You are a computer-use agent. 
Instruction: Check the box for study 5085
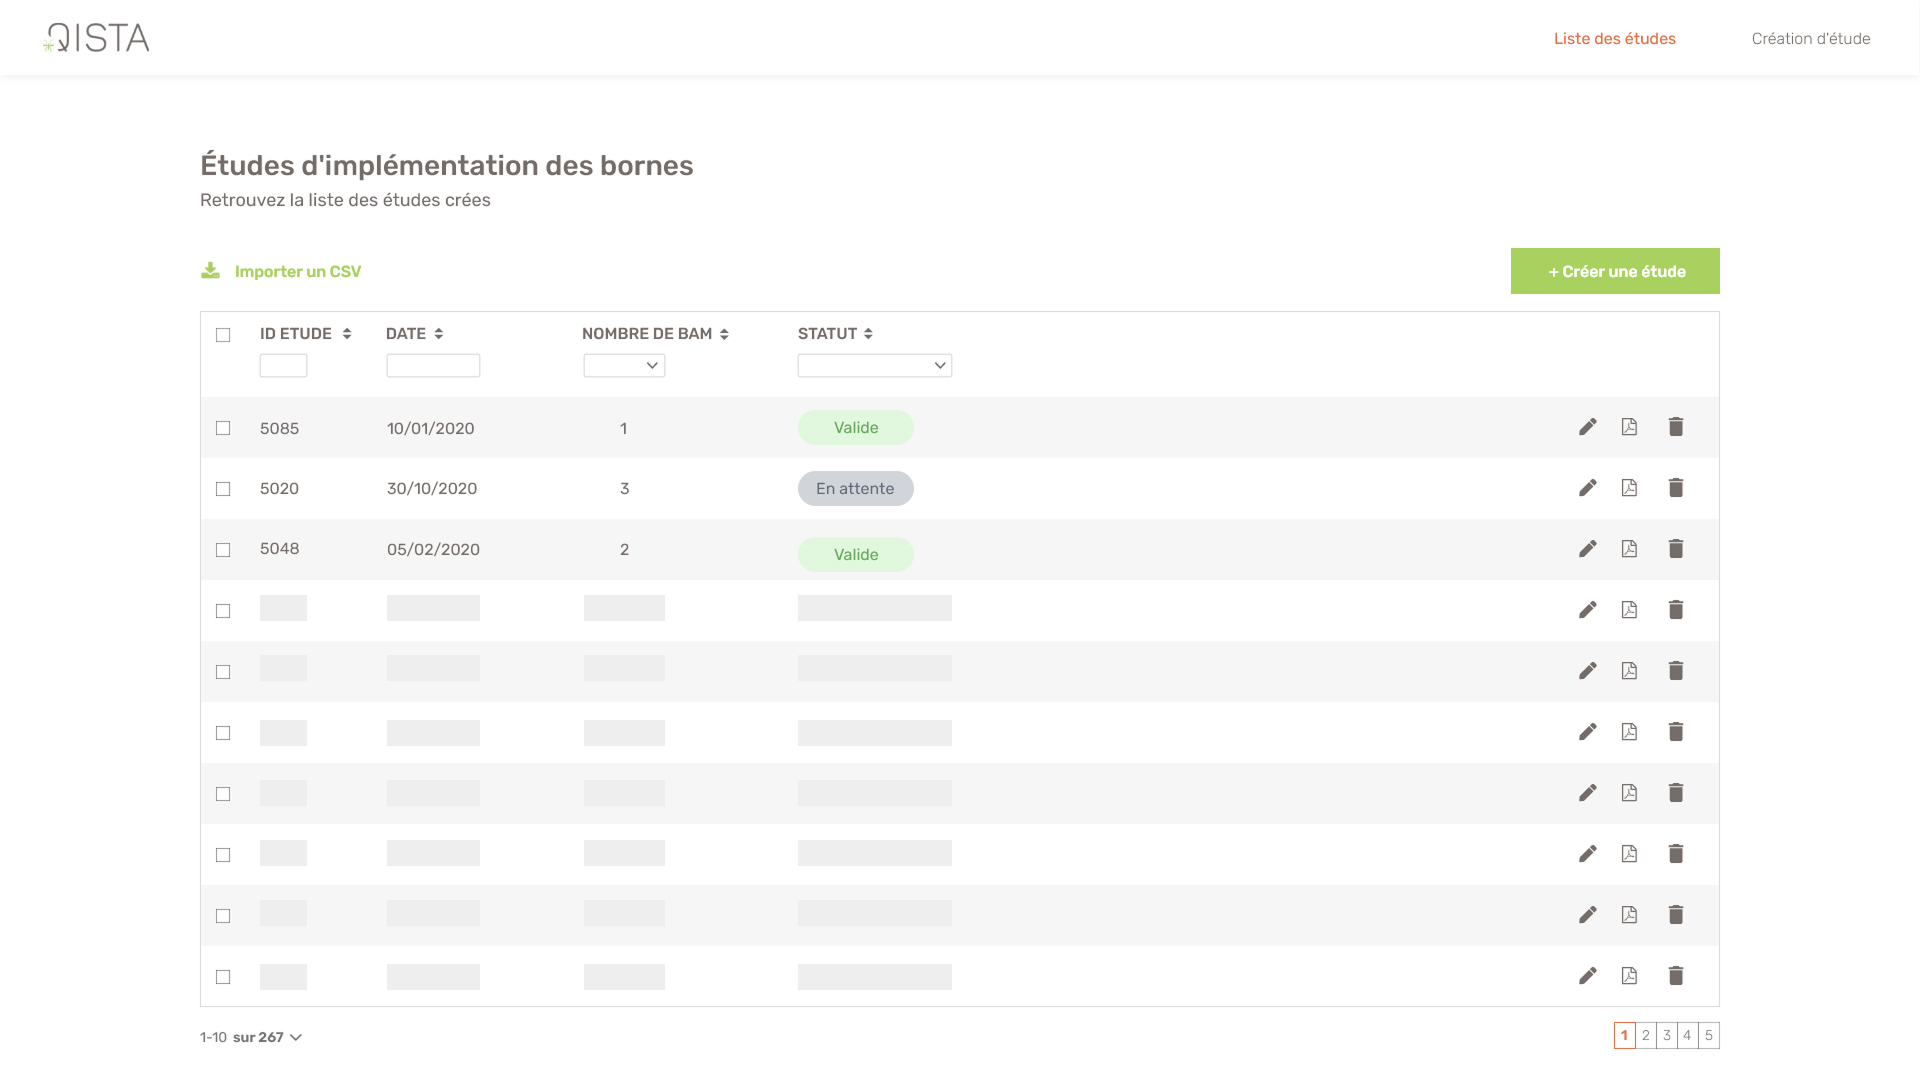[223, 428]
